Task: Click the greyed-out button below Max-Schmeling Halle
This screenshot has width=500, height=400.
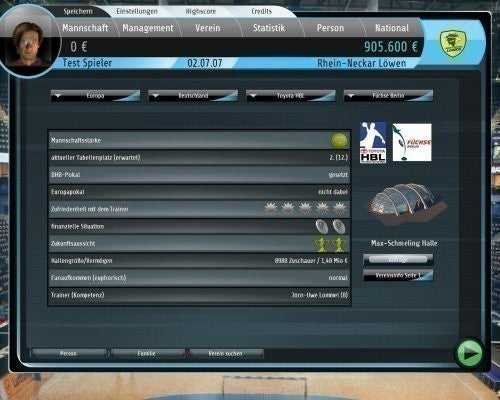Action: [398, 259]
